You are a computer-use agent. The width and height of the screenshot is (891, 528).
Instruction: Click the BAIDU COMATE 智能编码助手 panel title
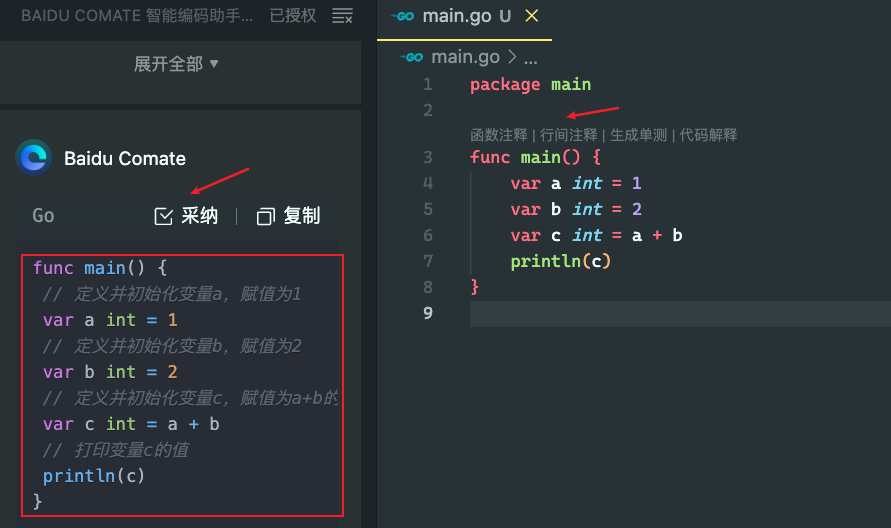(x=137, y=16)
